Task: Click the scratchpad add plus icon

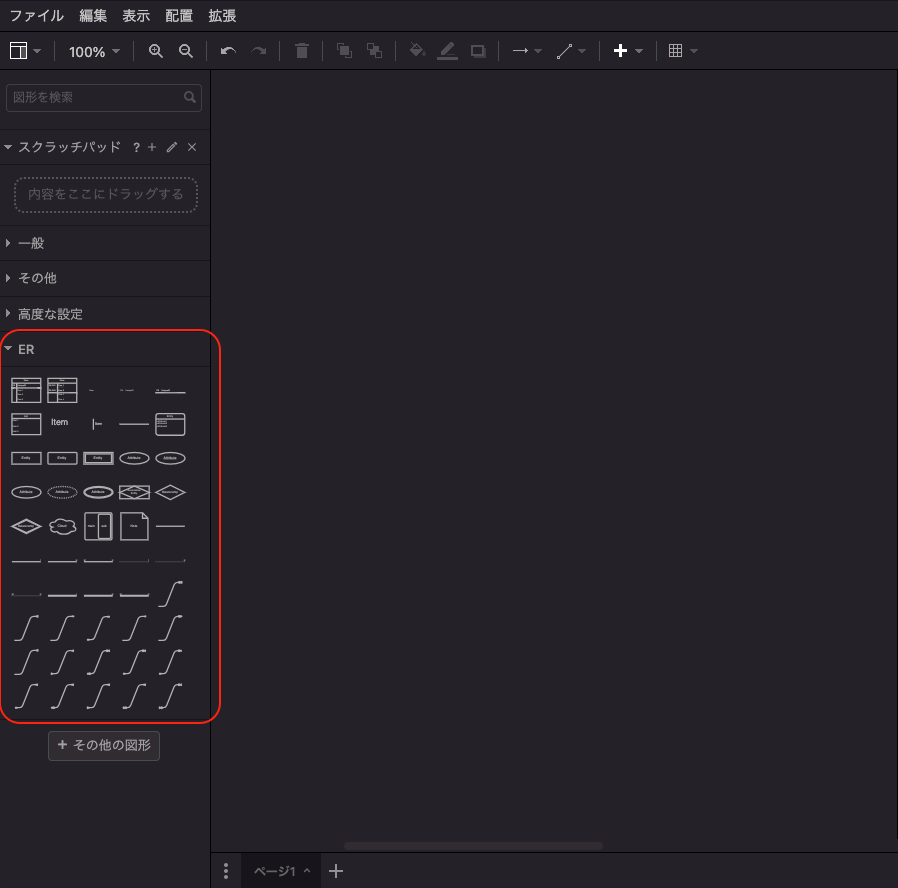Action: point(152,147)
